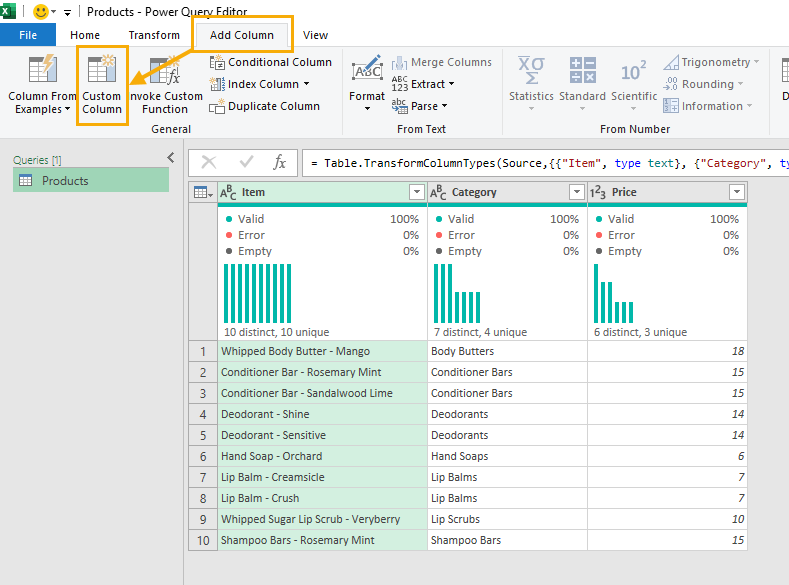Click cell Hand Soaps
Image resolution: width=789 pixels, height=585 pixels.
click(x=507, y=456)
